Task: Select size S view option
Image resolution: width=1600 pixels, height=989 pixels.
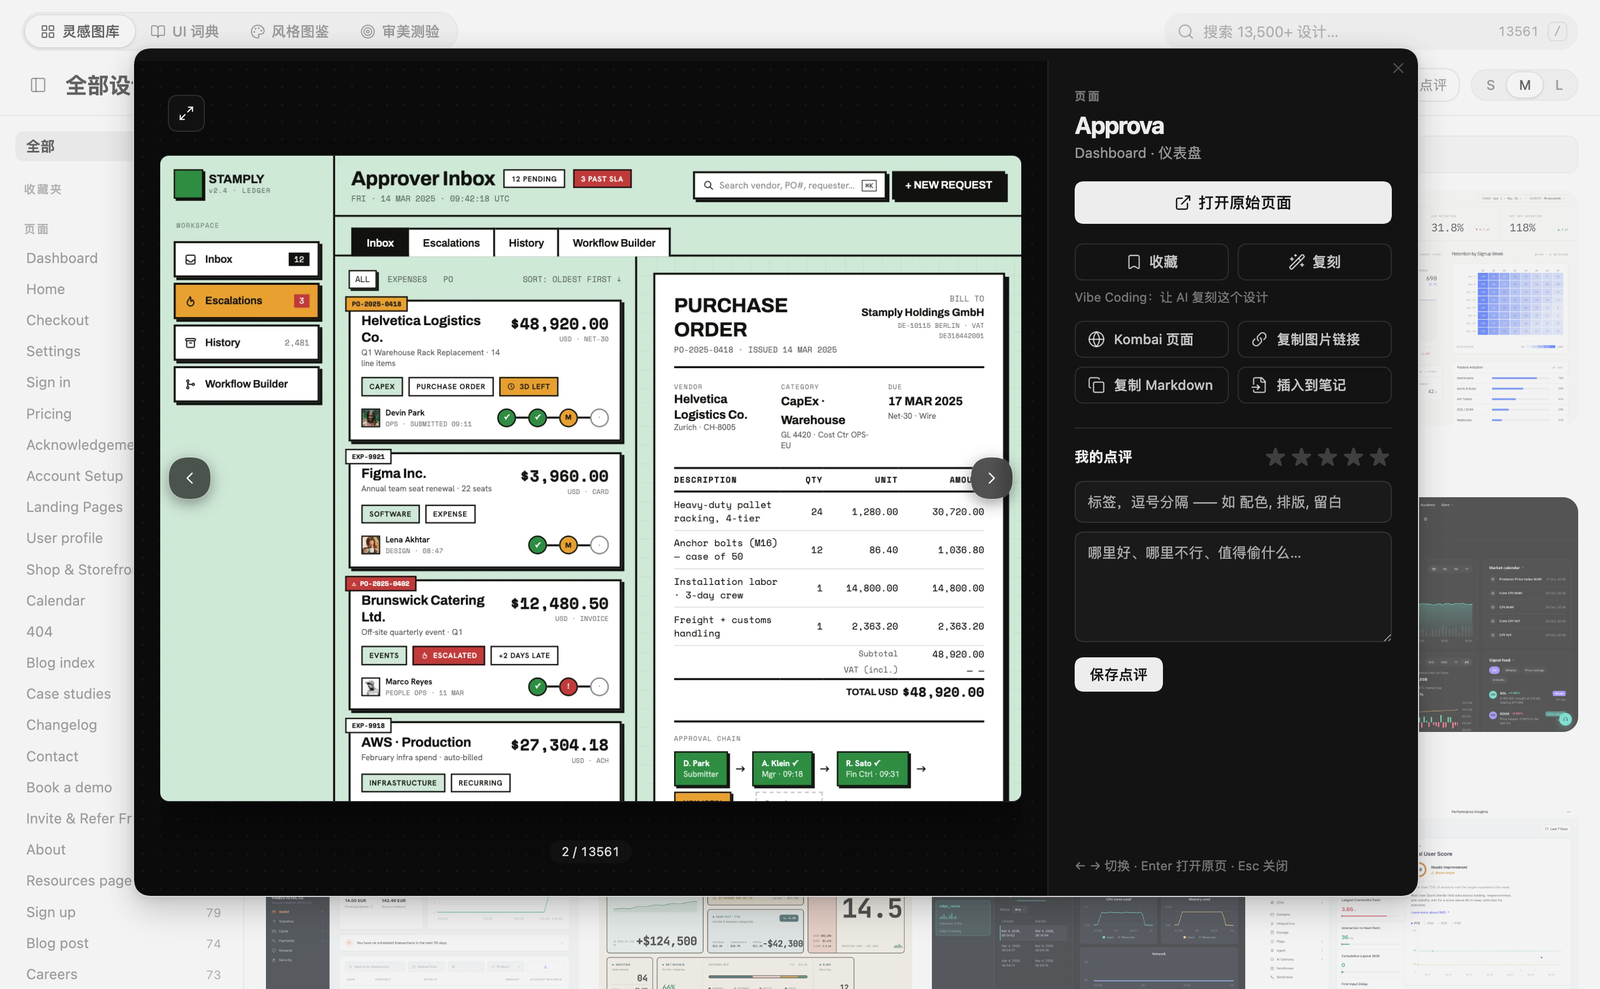Action: [1490, 85]
